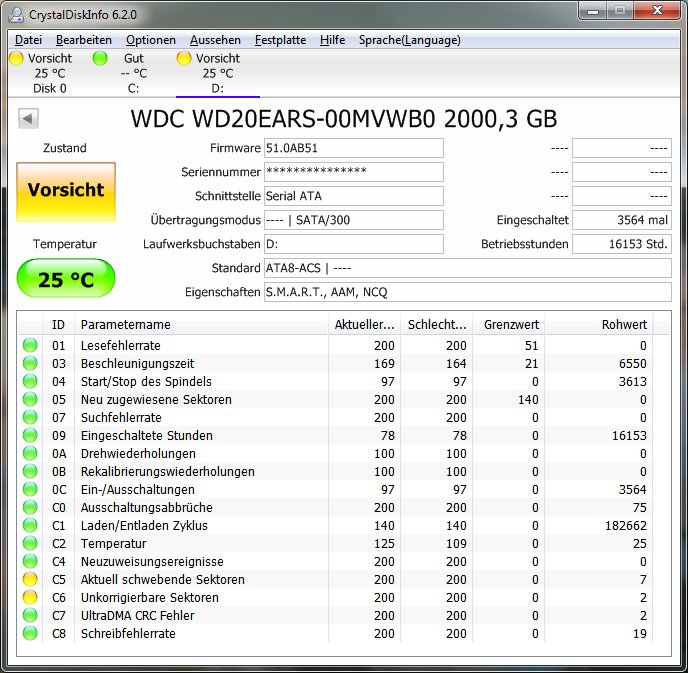This screenshot has width=688, height=673.
Task: Click the Schnittstelle field Serial ATA
Action: click(x=354, y=196)
